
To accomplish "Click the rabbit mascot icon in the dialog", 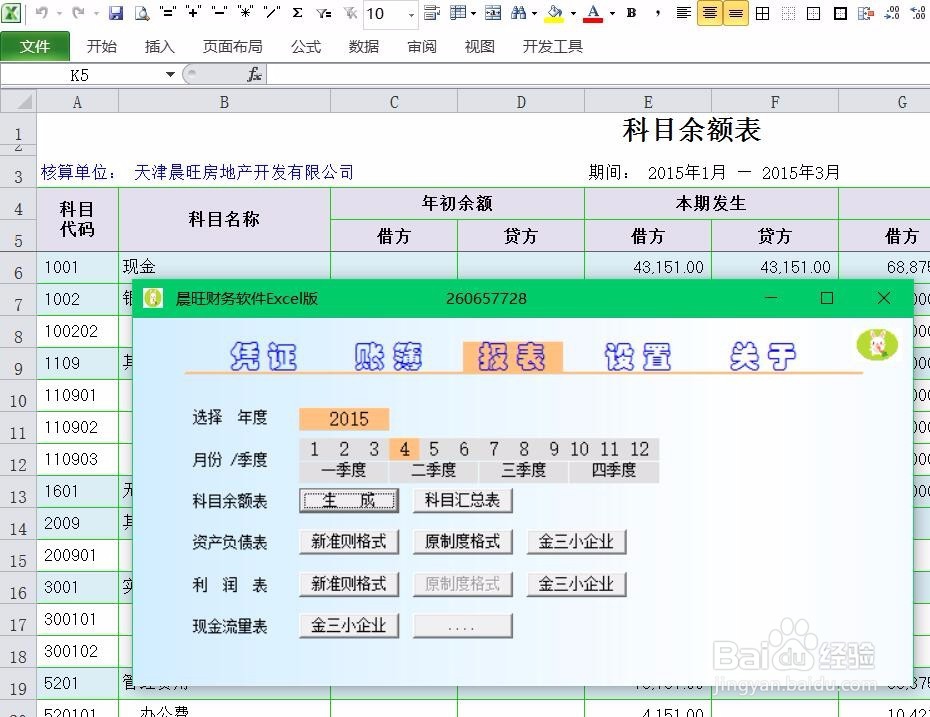I will (877, 344).
